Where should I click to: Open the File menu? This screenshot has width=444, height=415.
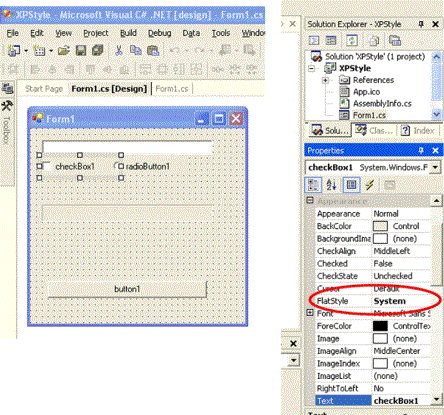(13, 33)
